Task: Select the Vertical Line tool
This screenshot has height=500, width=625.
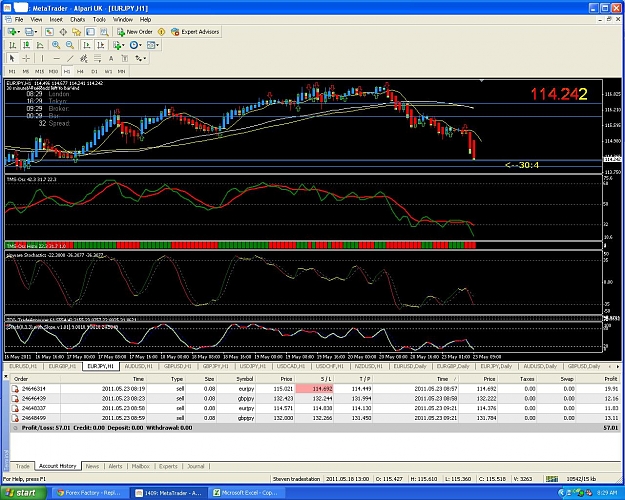Action: click(x=42, y=59)
